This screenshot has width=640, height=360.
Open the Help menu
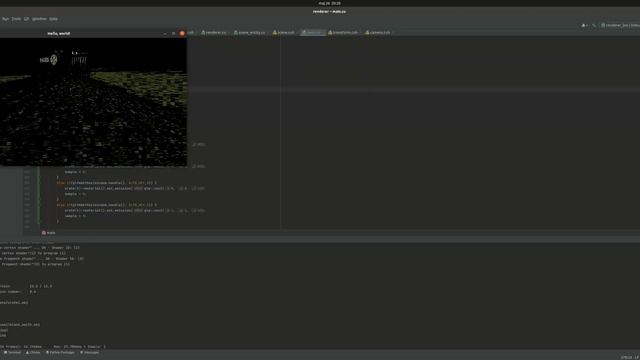(x=53, y=19)
